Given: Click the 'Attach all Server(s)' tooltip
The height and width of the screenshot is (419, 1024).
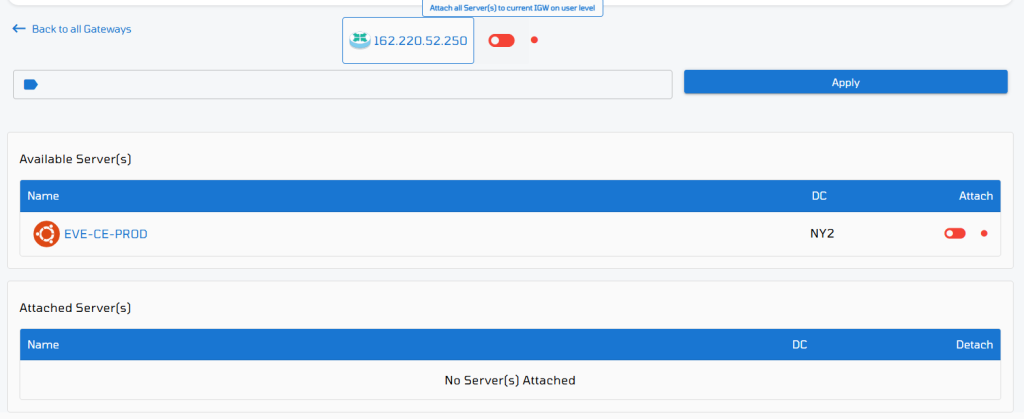Looking at the screenshot, I should (x=513, y=8).
